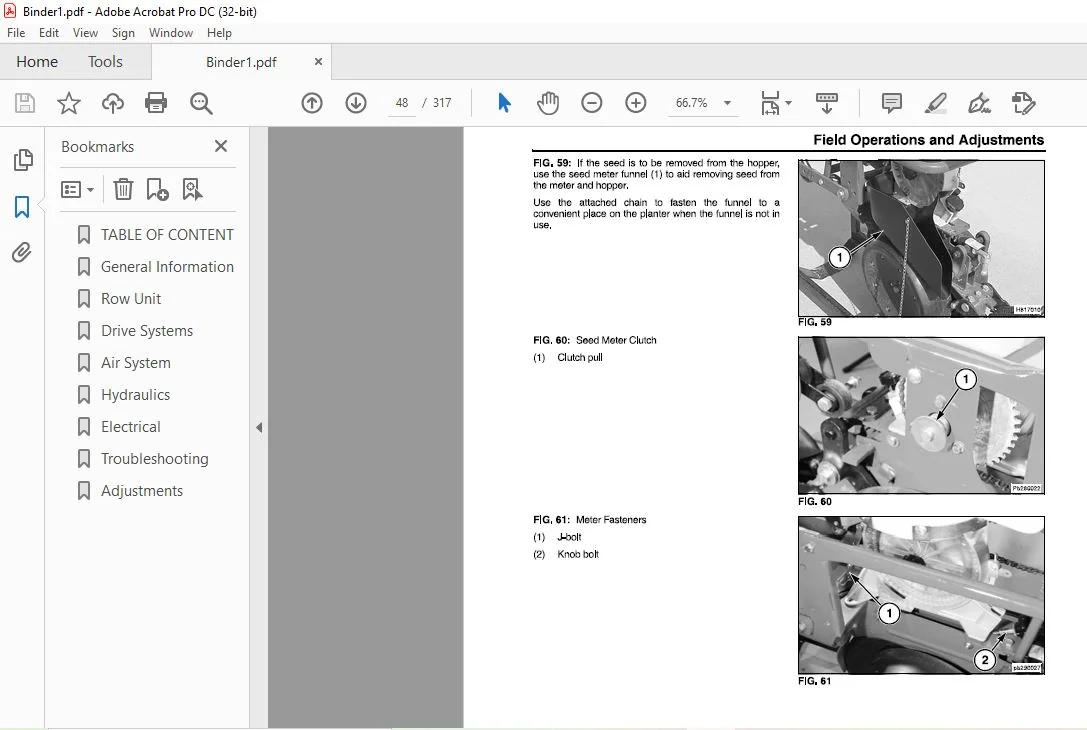Find the current bookmark icon
The height and width of the screenshot is (730, 1087).
point(192,189)
